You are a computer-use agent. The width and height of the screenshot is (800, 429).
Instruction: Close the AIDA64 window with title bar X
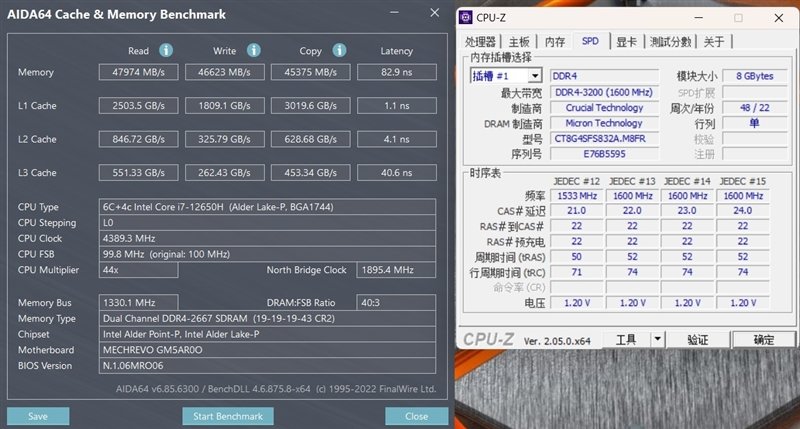pos(434,12)
